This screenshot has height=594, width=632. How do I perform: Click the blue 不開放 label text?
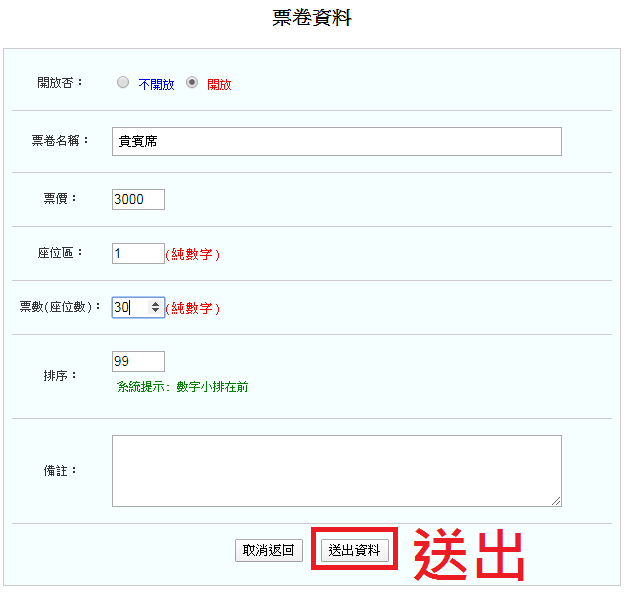[156, 85]
